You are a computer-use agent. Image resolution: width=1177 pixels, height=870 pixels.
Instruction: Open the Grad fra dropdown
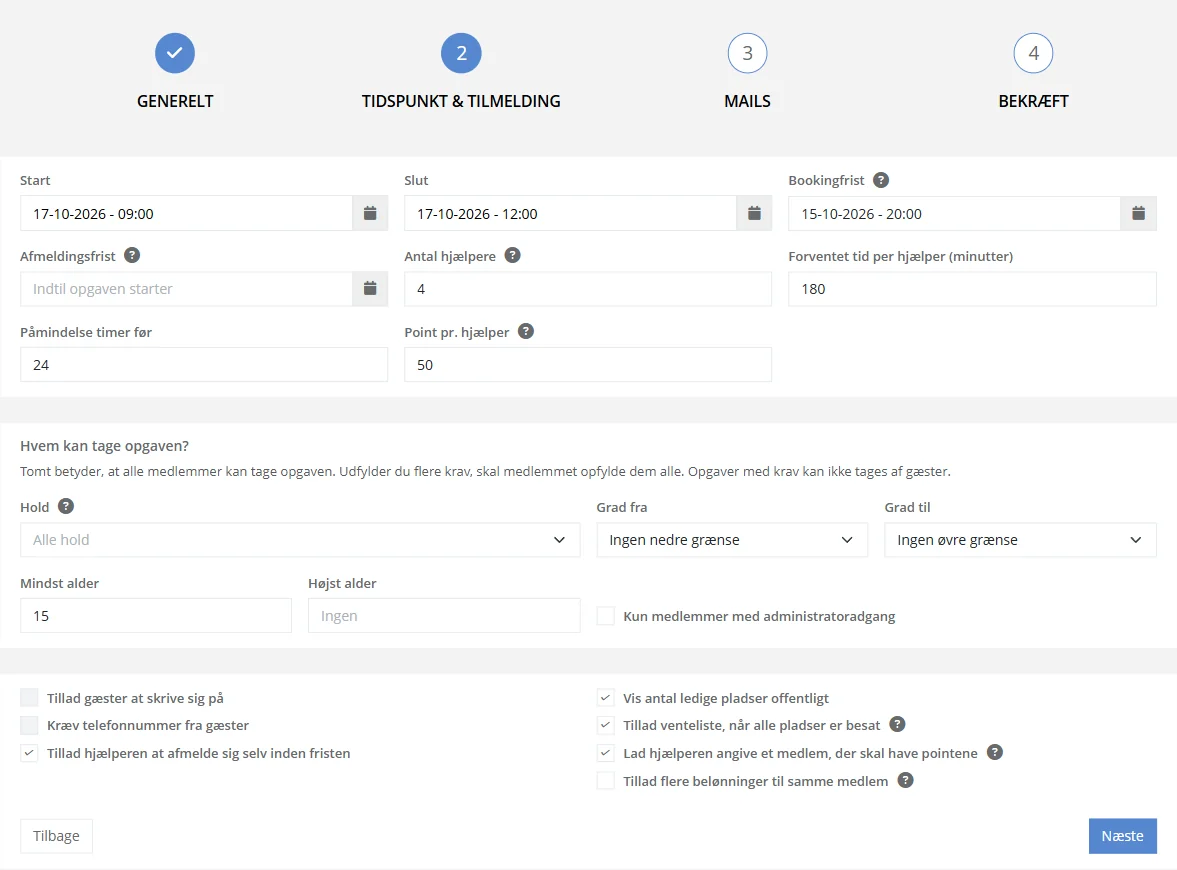coord(732,540)
